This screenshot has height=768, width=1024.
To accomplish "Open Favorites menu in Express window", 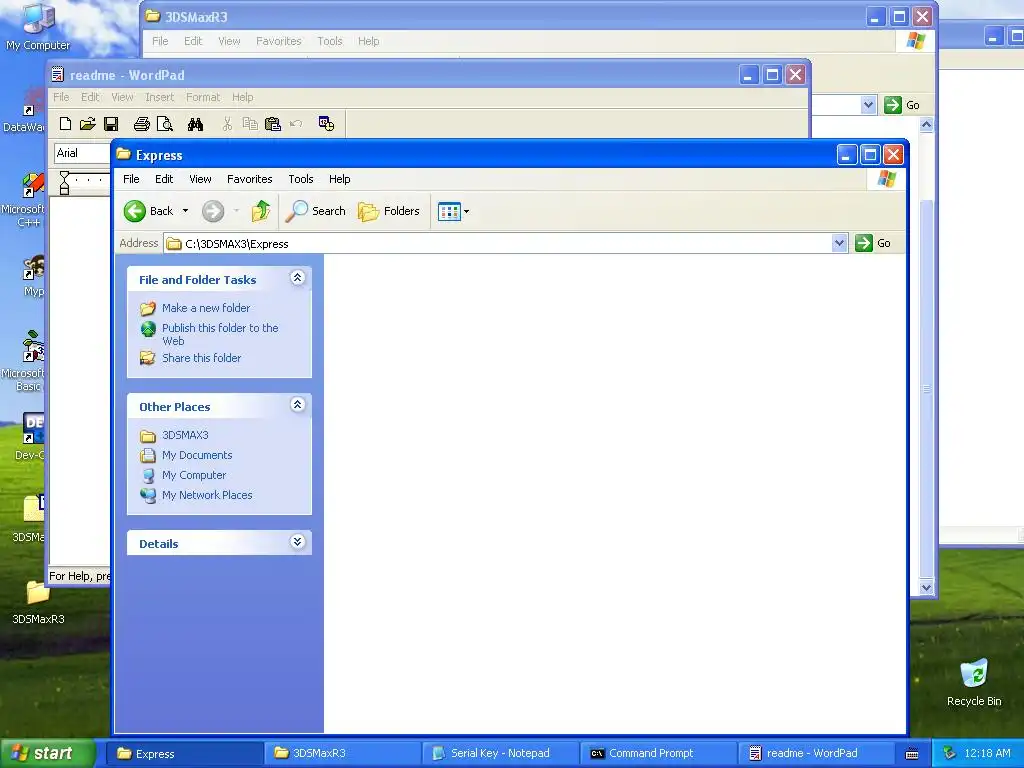I will click(249, 179).
